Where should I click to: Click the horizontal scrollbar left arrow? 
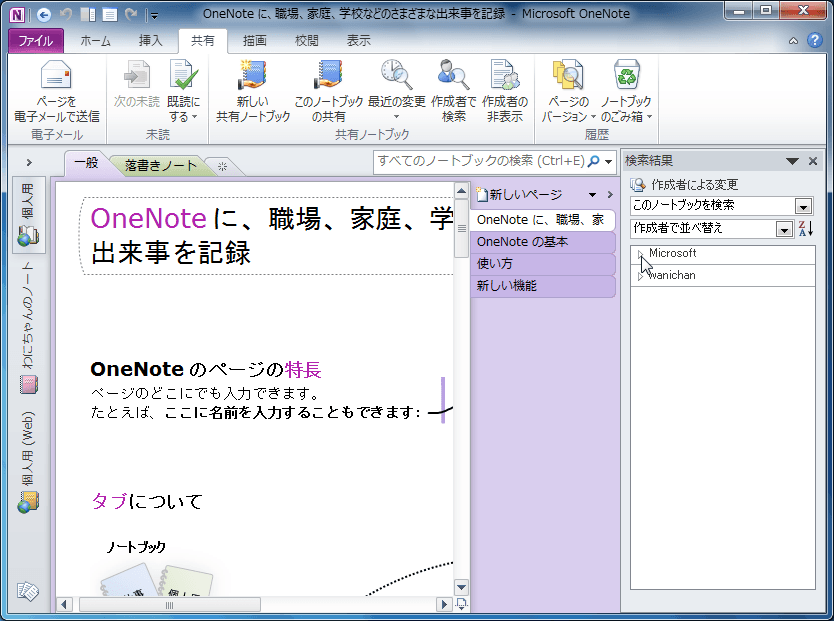(64, 605)
